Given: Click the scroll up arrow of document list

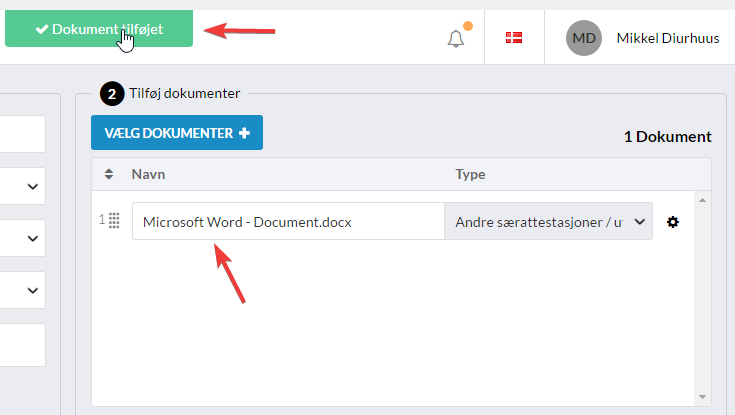Looking at the screenshot, I should point(702,200).
